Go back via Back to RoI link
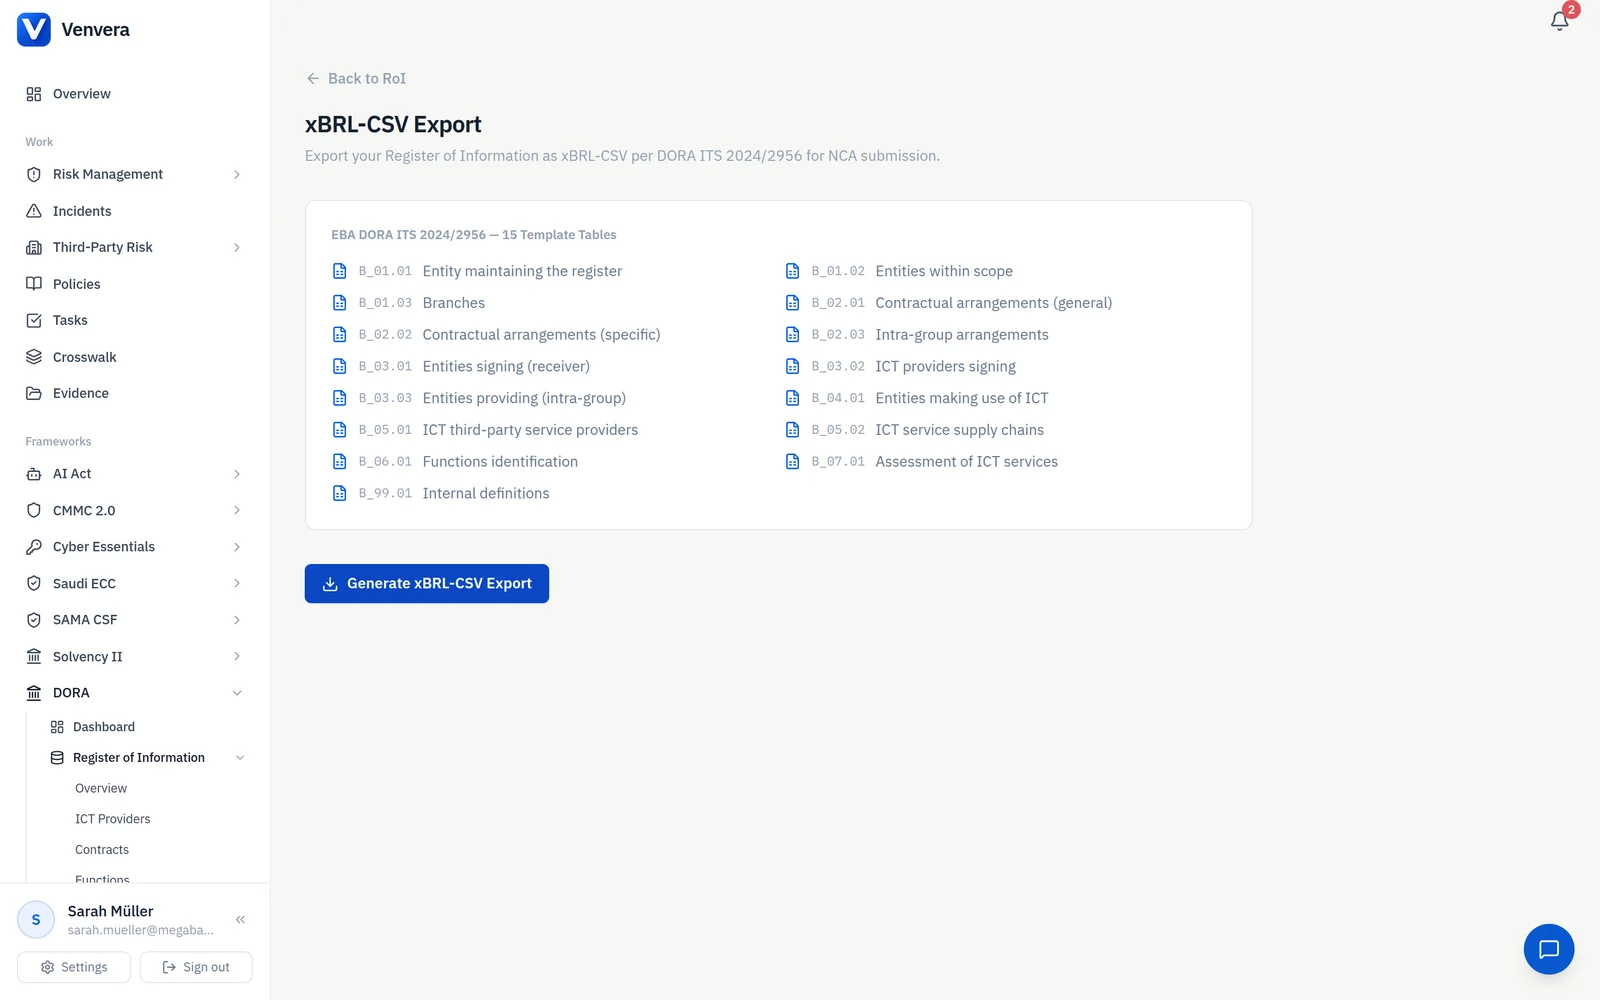 tap(356, 78)
